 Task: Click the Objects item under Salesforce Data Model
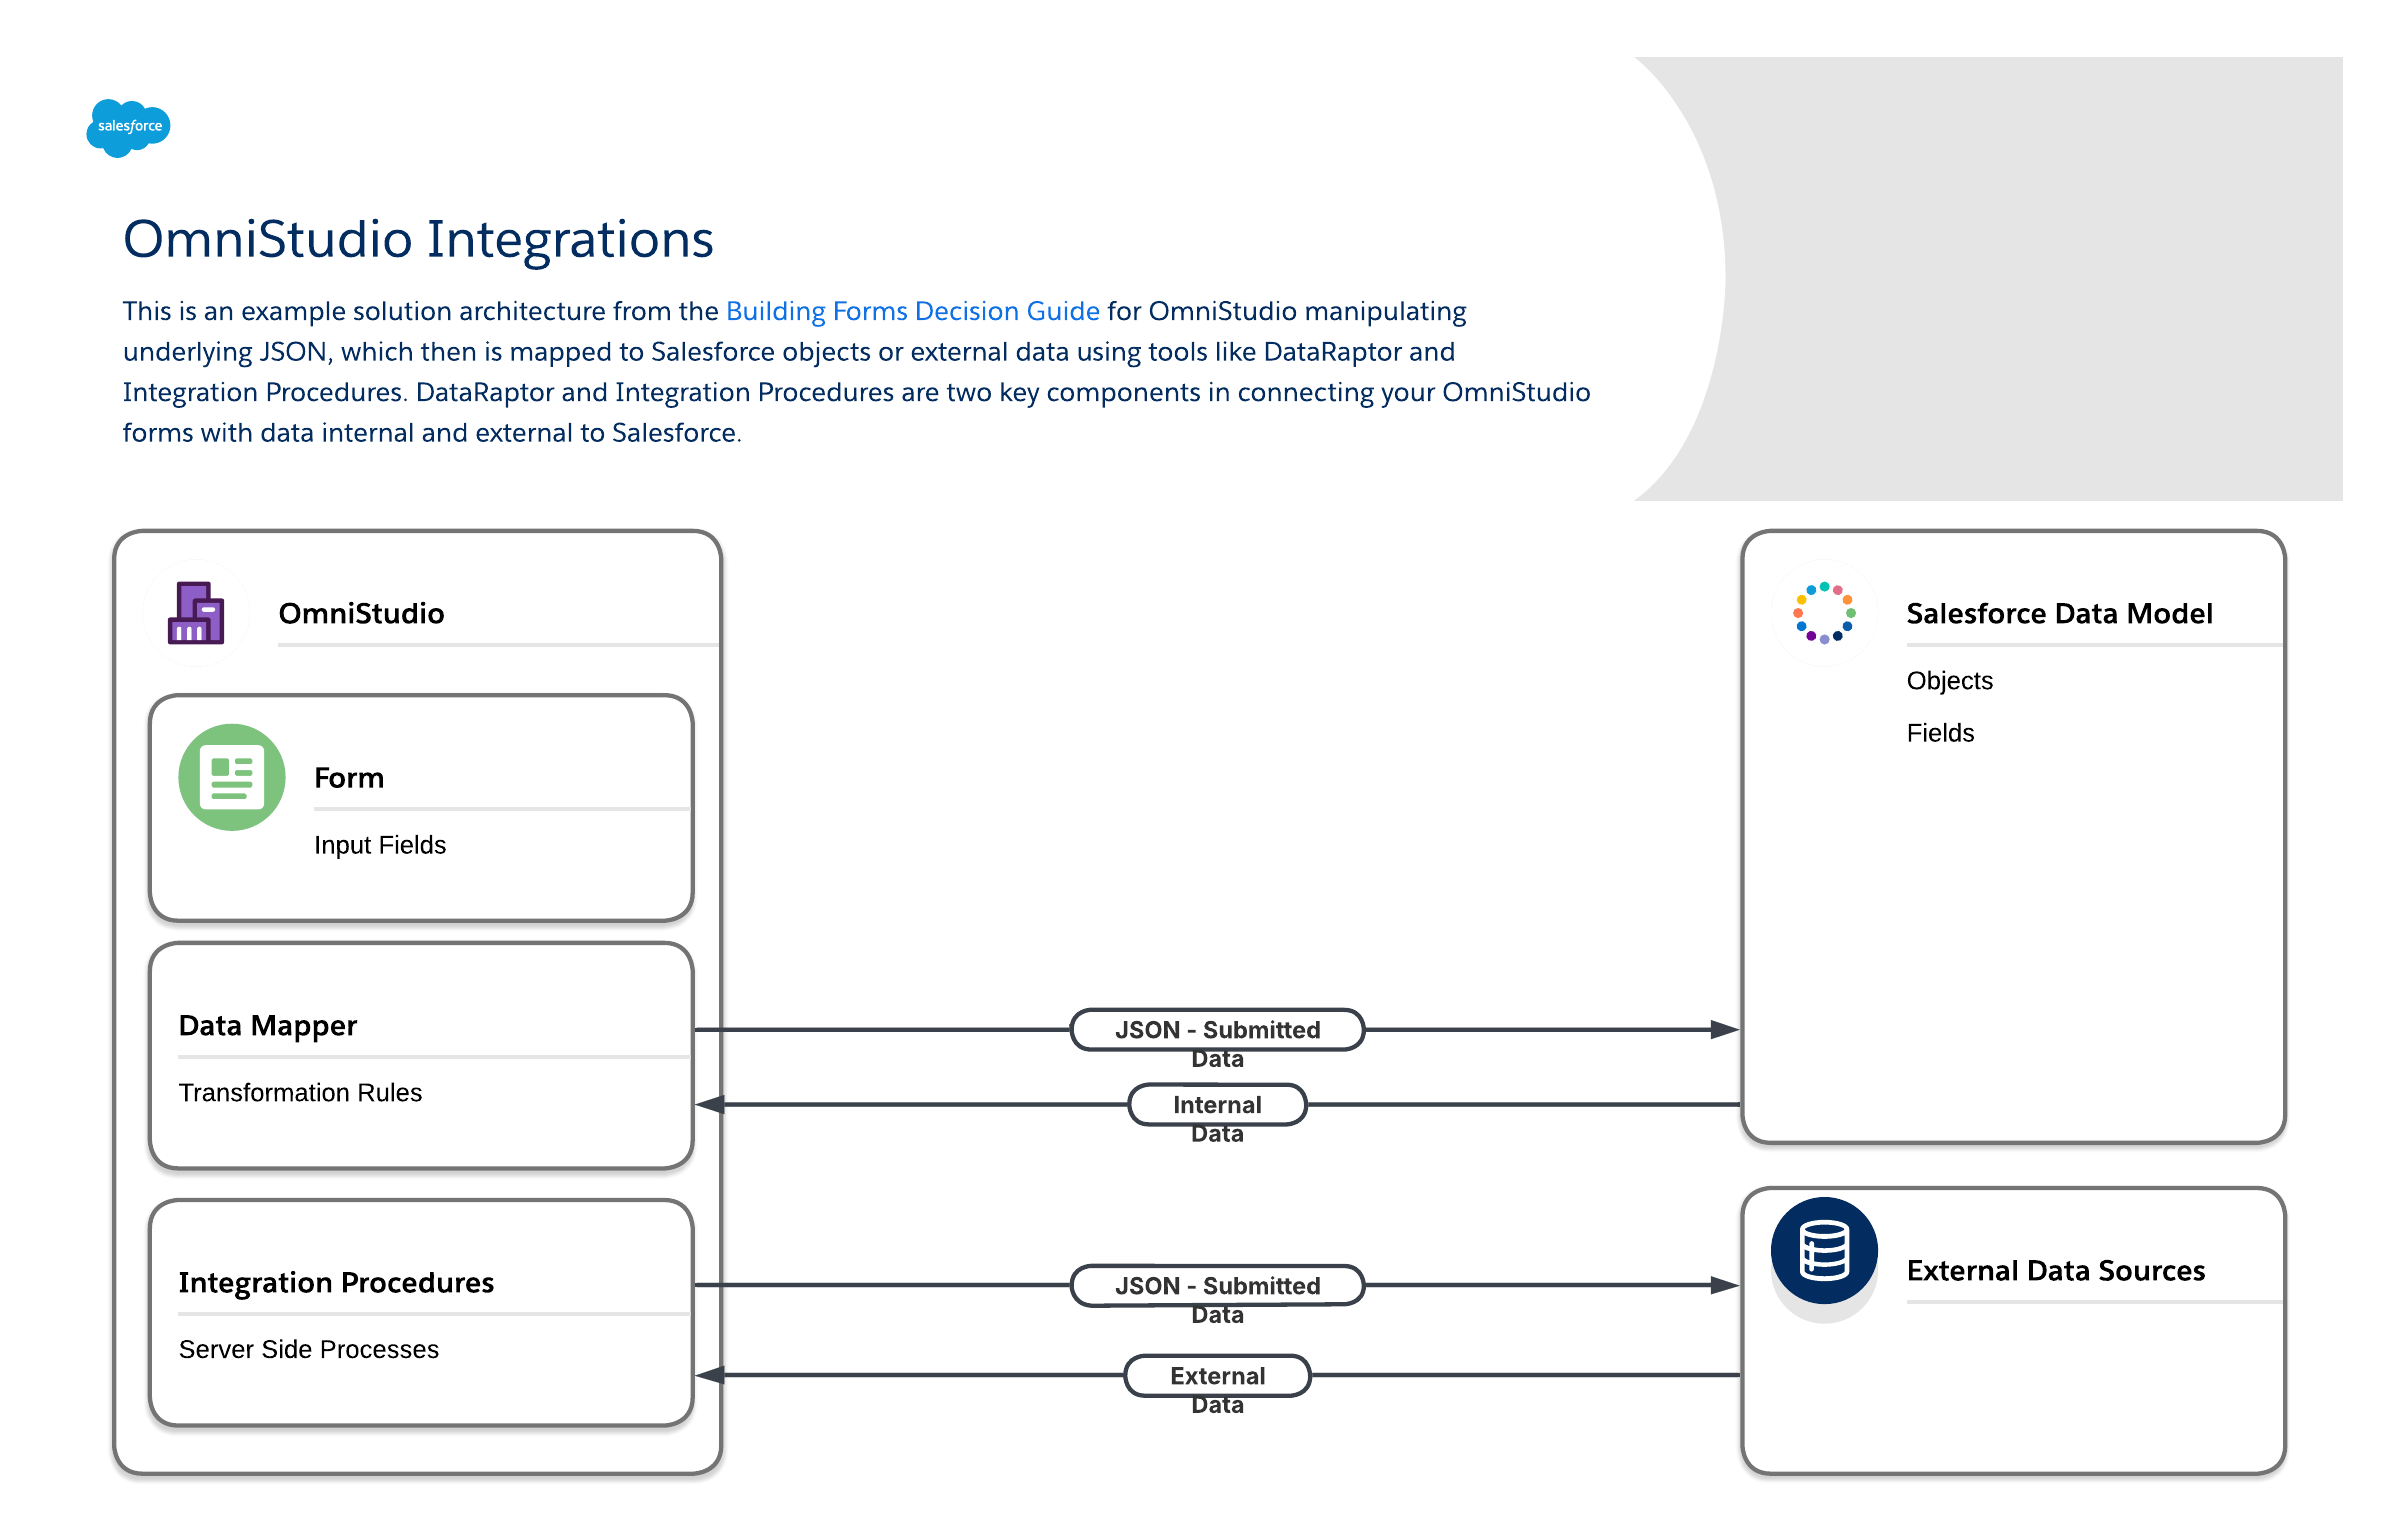(1949, 680)
